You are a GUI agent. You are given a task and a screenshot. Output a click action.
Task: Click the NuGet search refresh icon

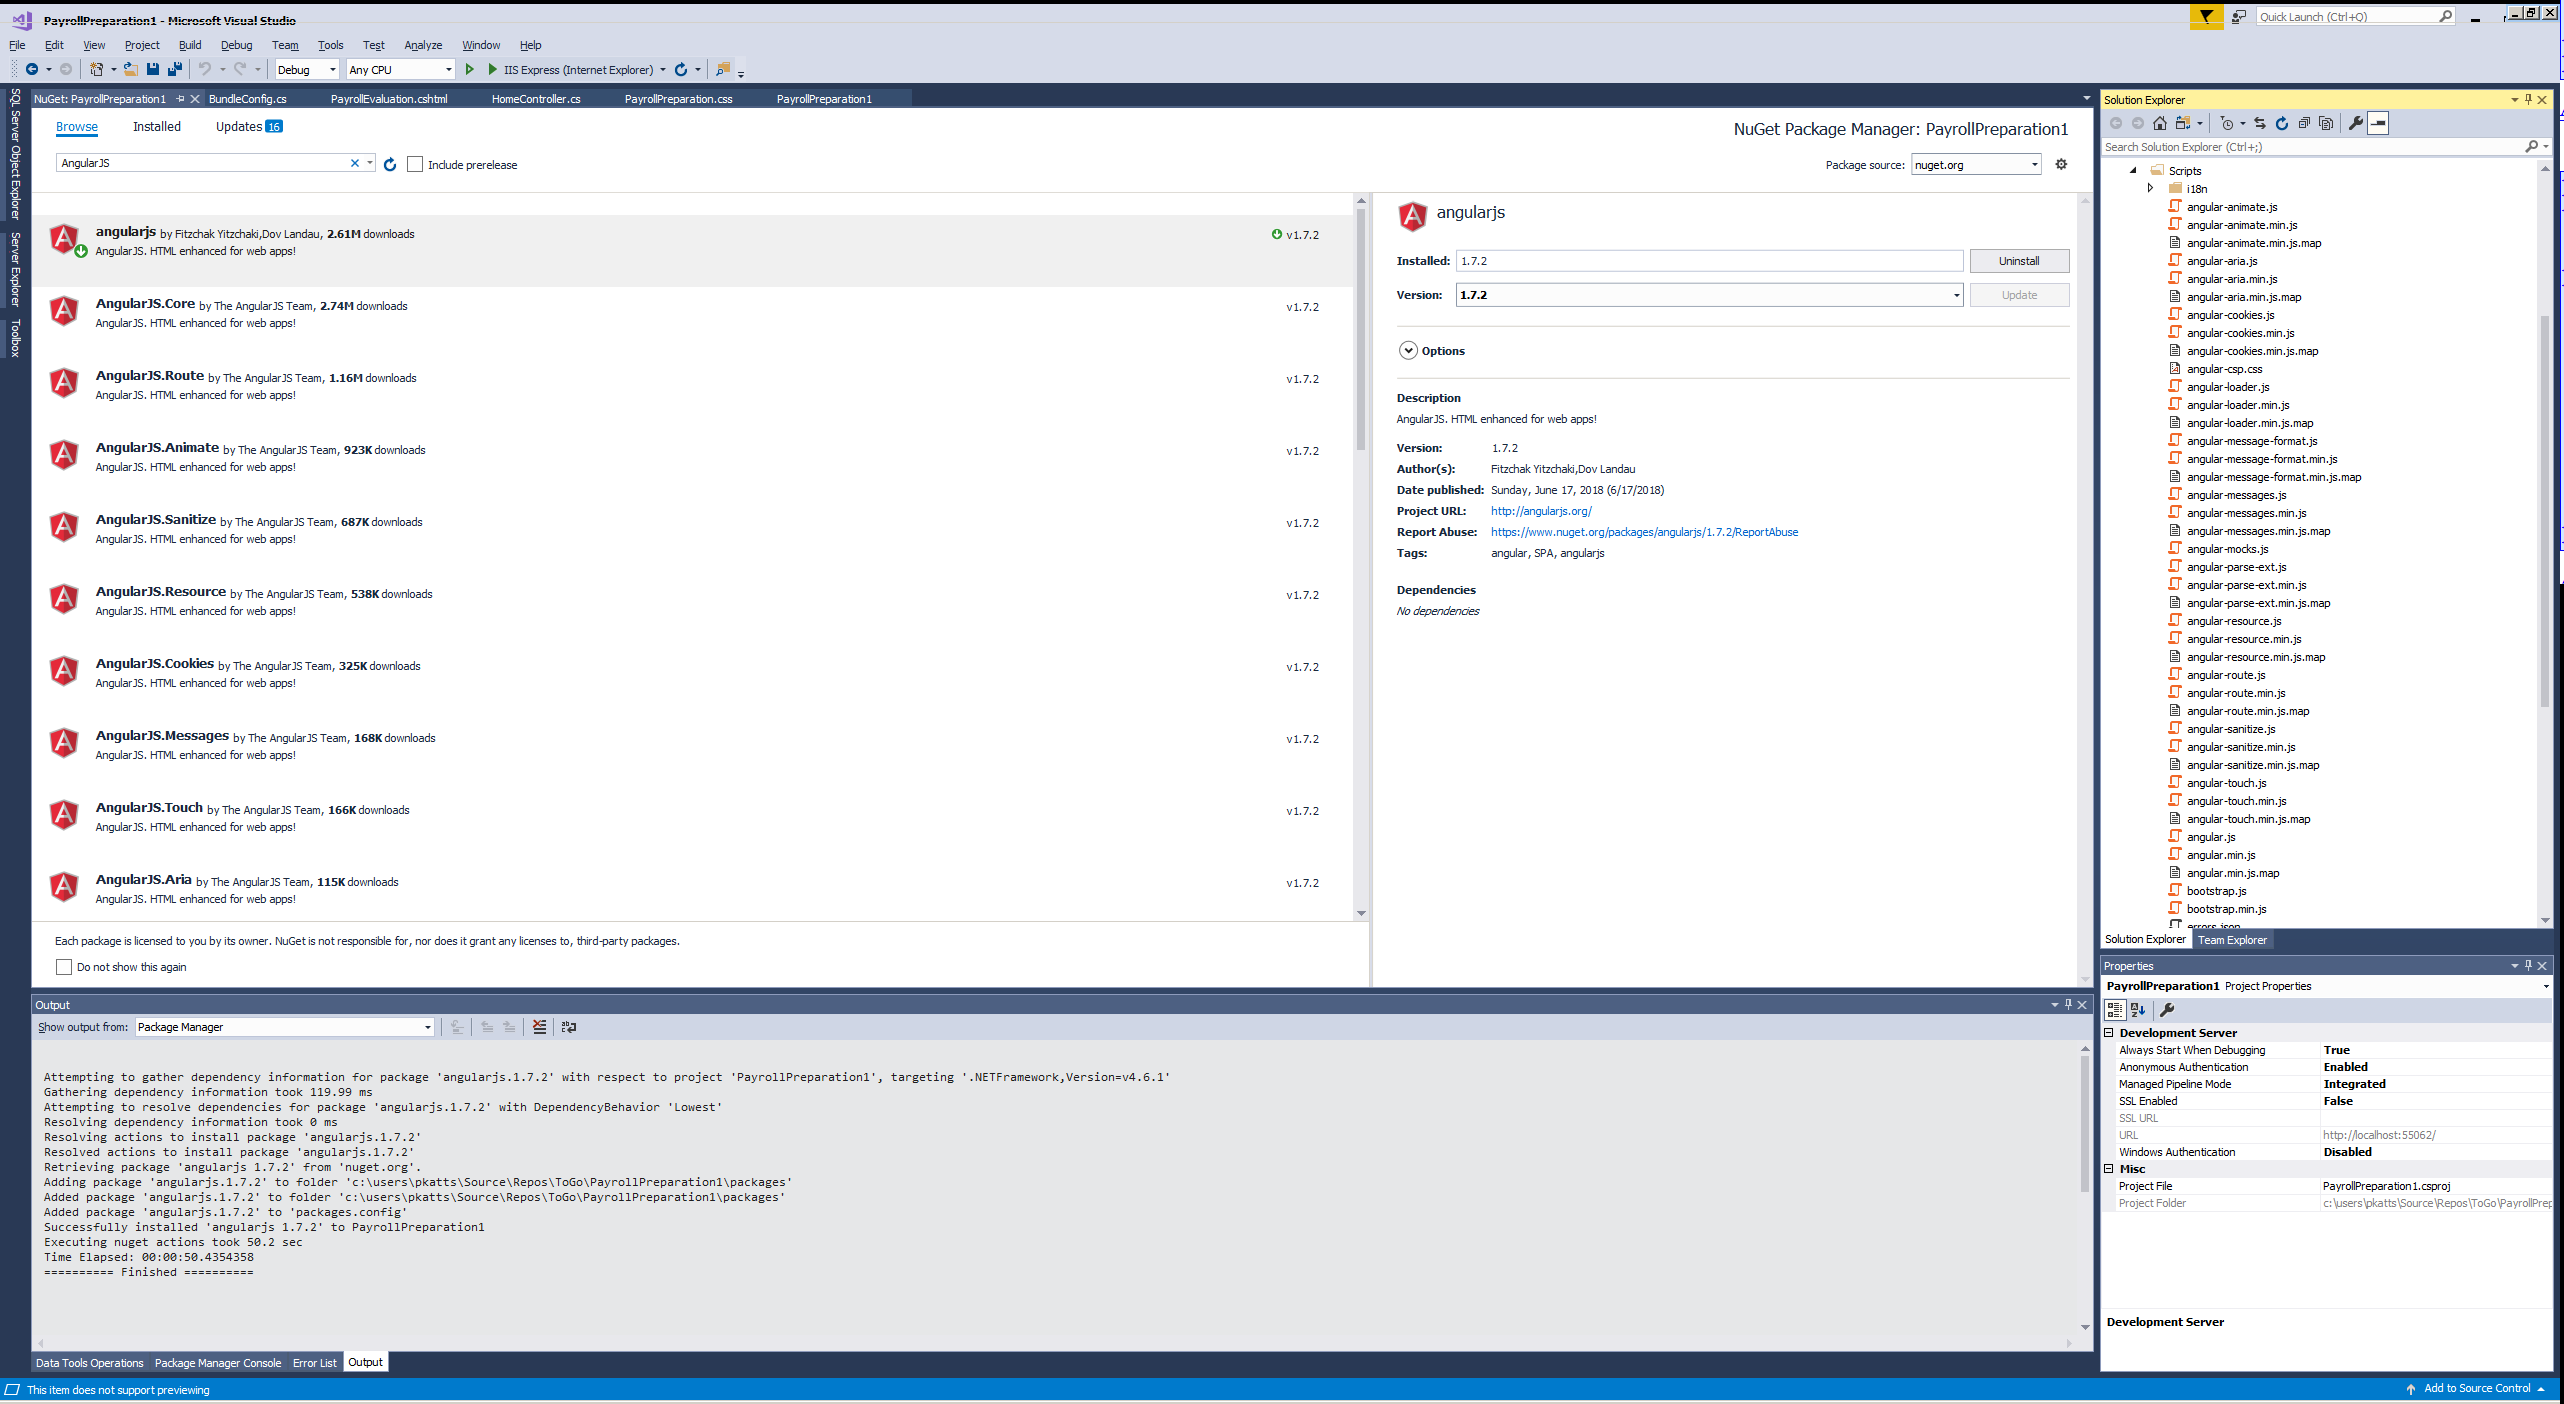[390, 164]
